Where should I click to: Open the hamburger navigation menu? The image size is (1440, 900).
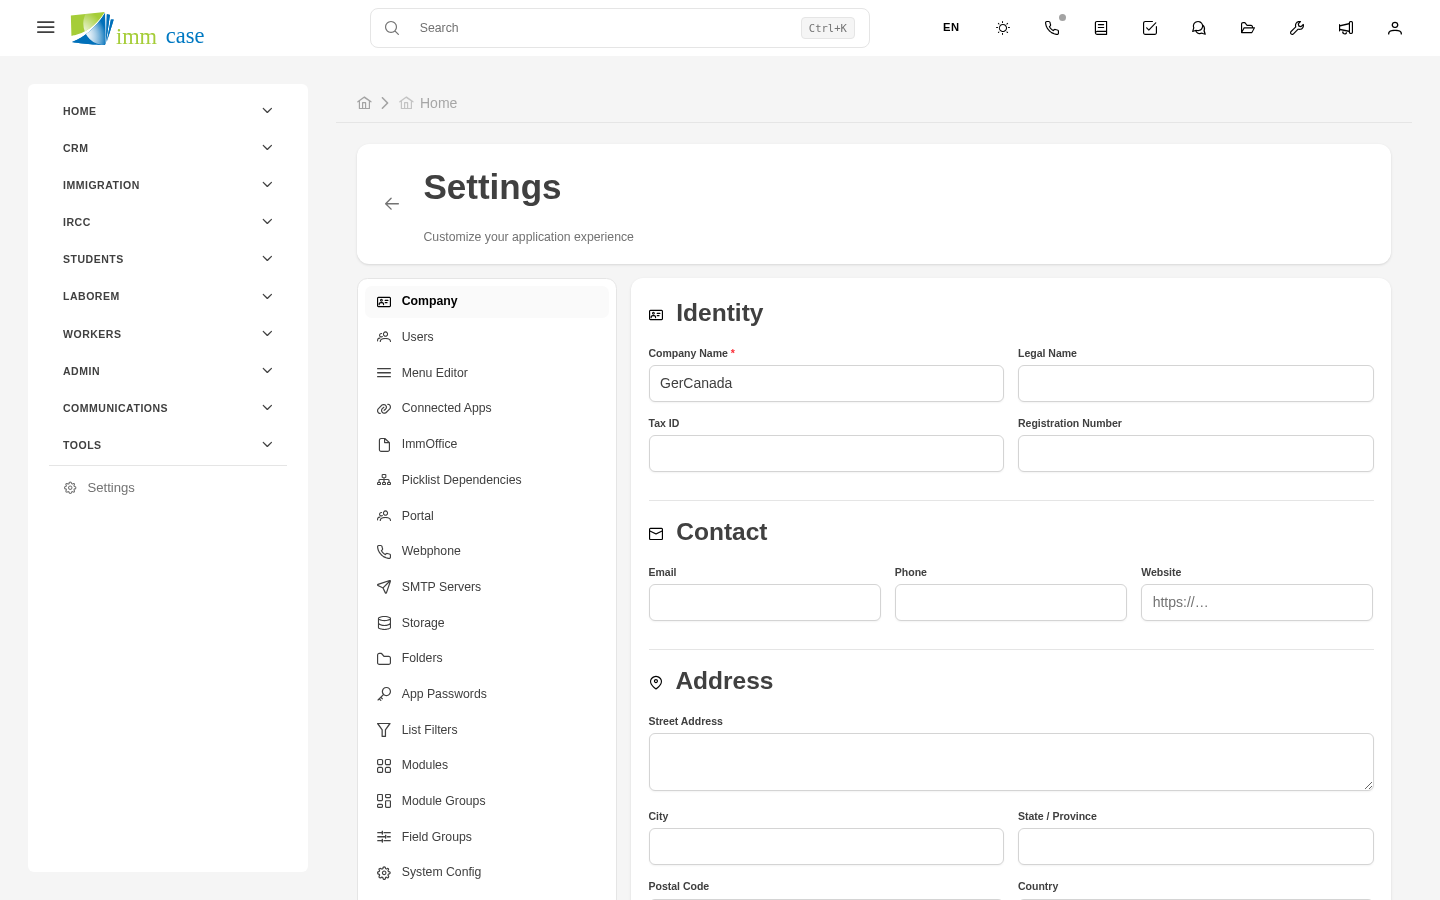45,27
